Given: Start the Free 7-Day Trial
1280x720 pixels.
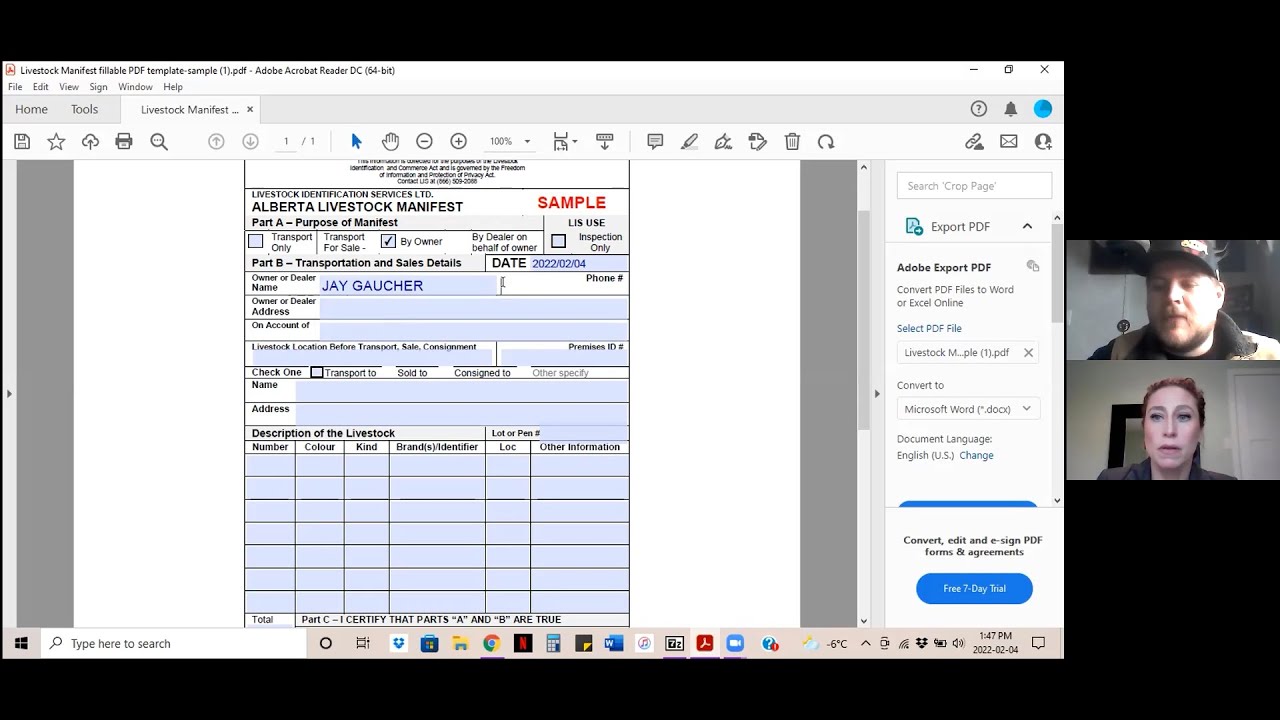Looking at the screenshot, I should coord(974,588).
